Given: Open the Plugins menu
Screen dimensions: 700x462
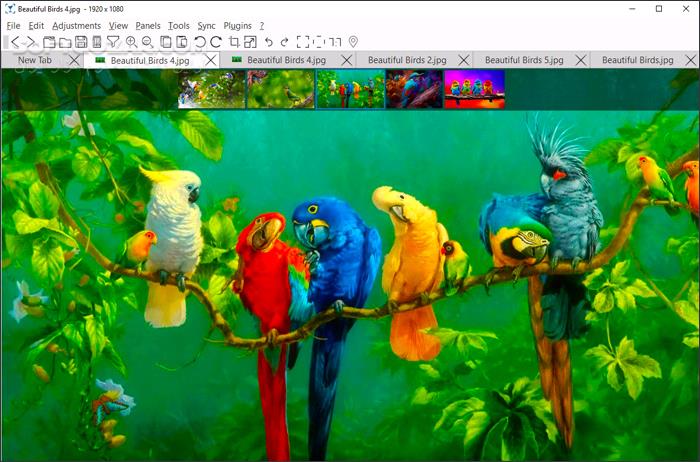Looking at the screenshot, I should pyautogui.click(x=238, y=25).
